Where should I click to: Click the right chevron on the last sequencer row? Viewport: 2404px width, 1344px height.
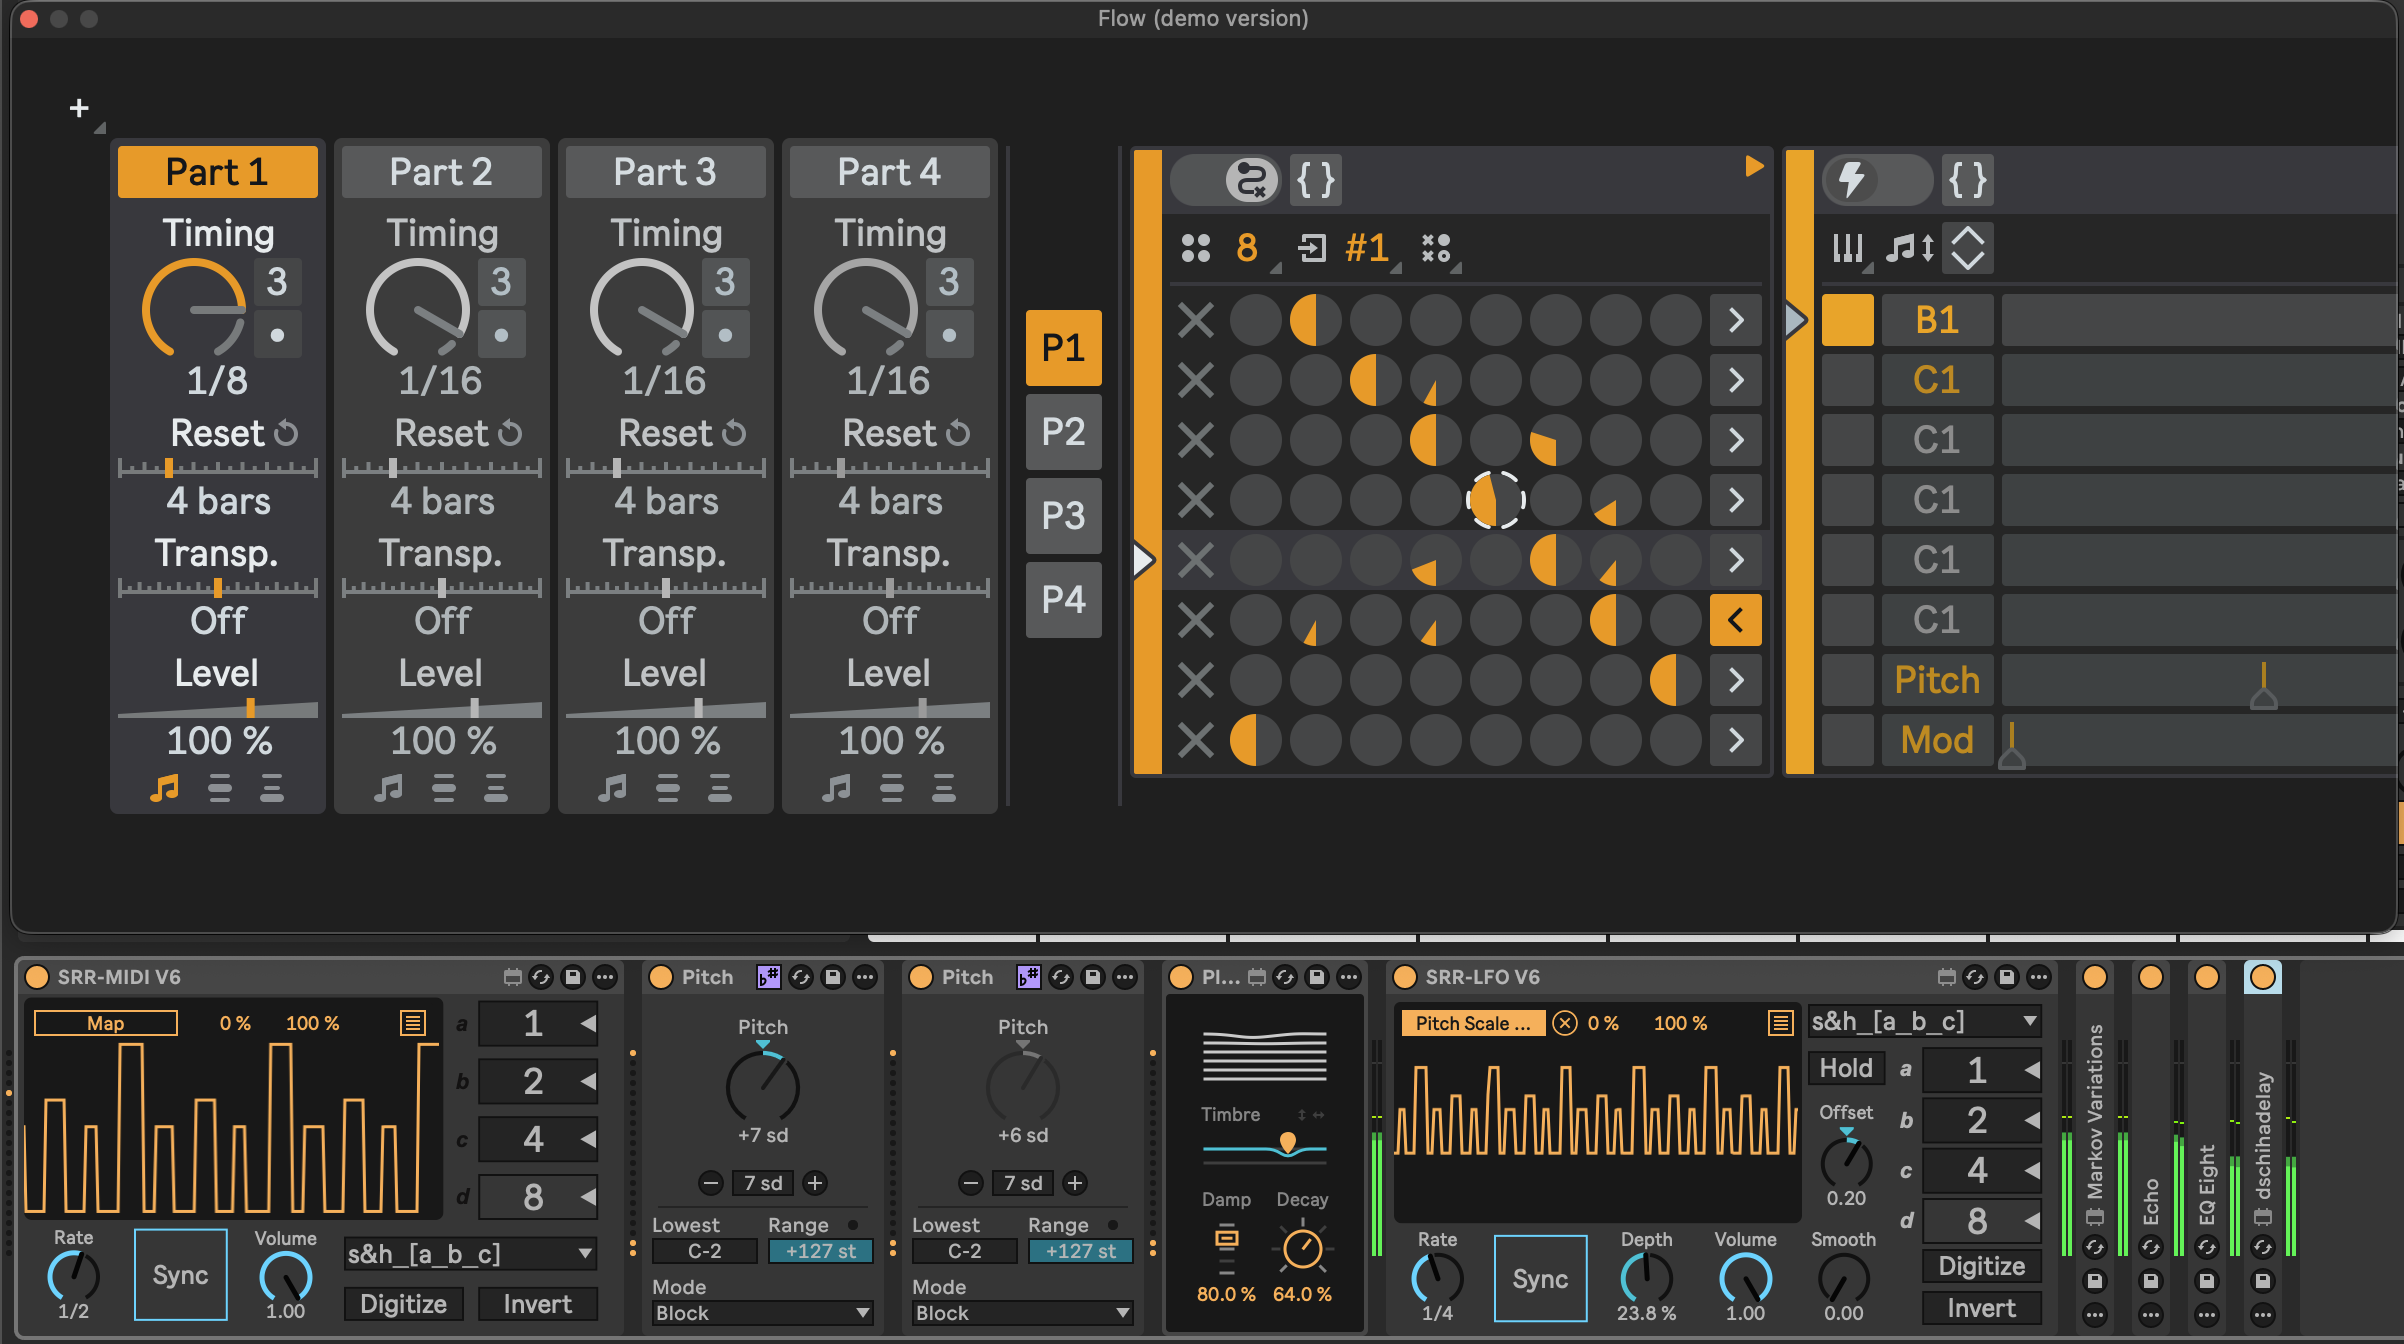1736,740
